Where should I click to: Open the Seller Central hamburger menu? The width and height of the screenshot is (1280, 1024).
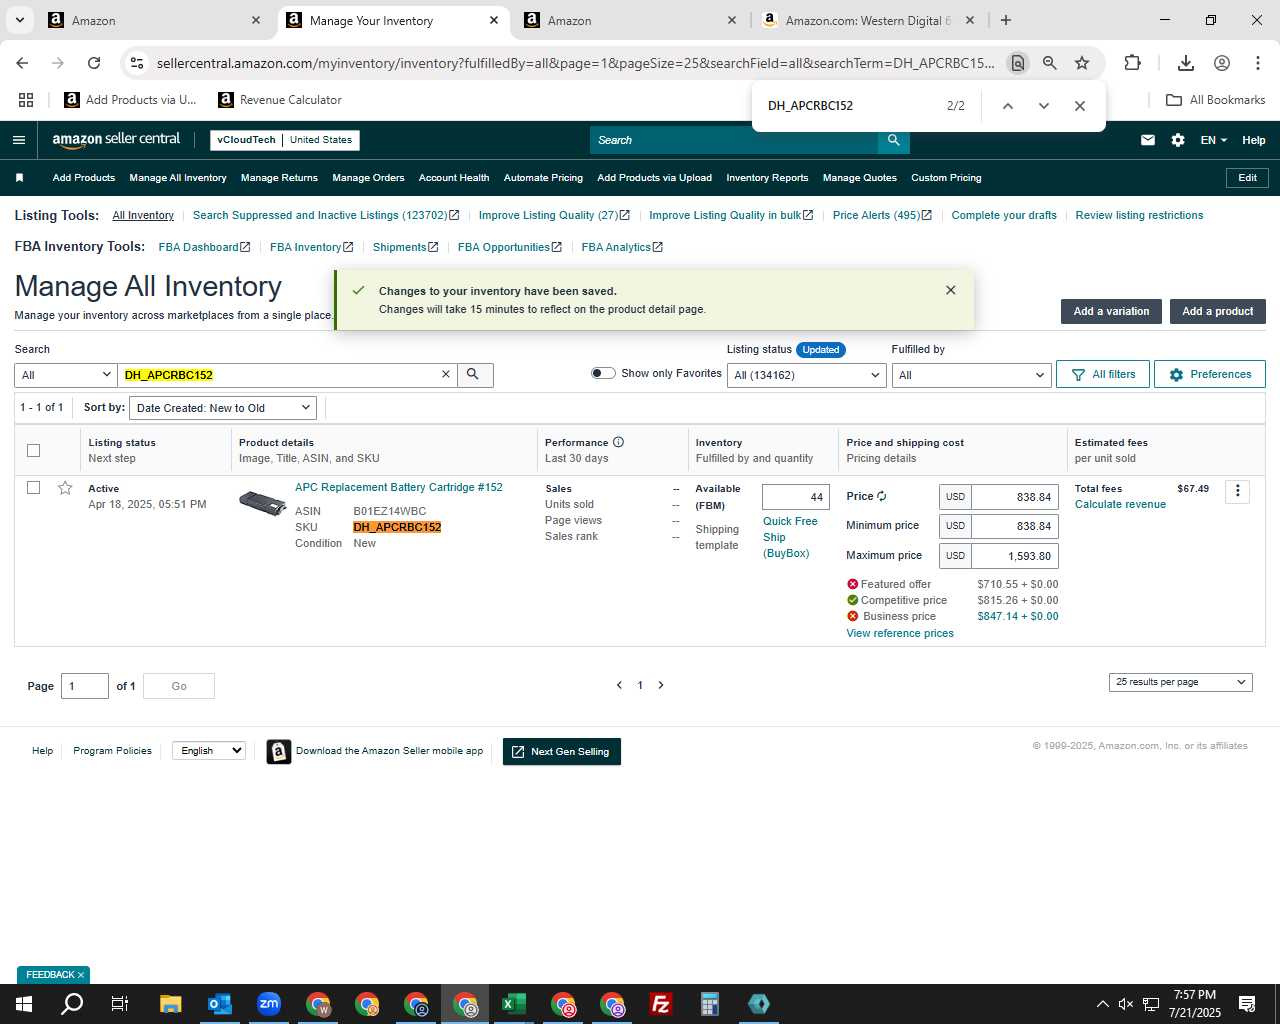click(x=18, y=140)
